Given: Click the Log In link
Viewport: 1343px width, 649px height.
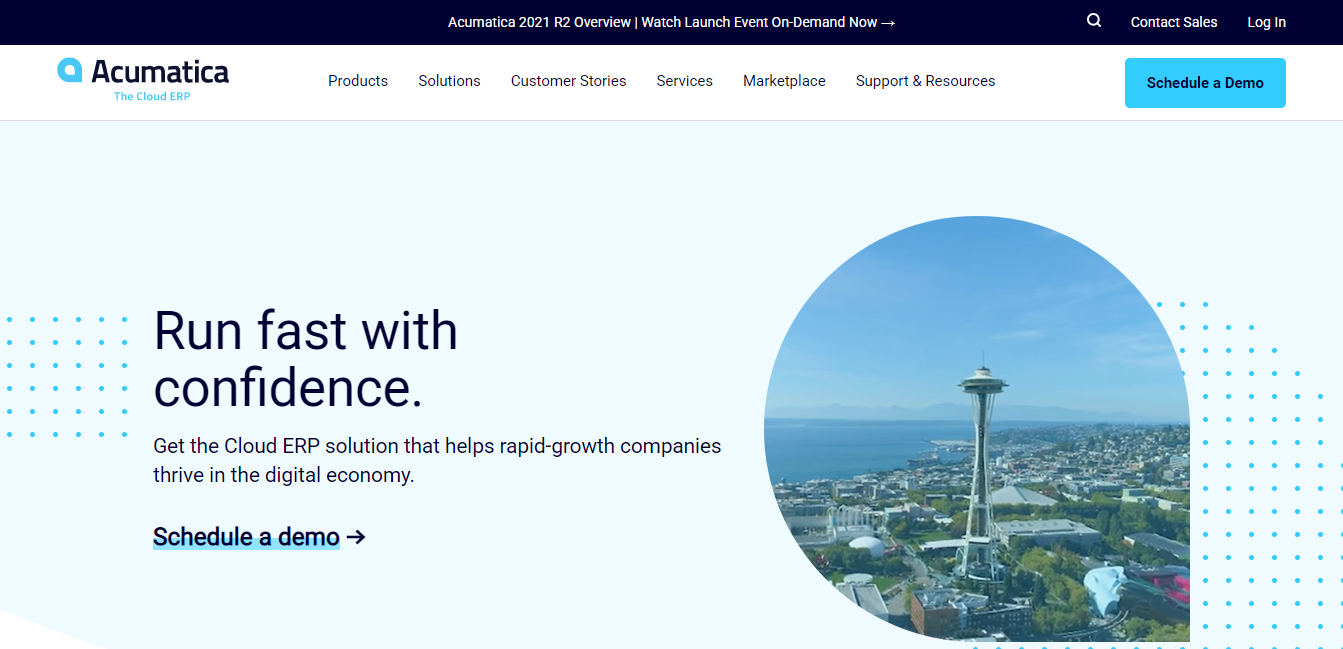Looking at the screenshot, I should (x=1266, y=22).
